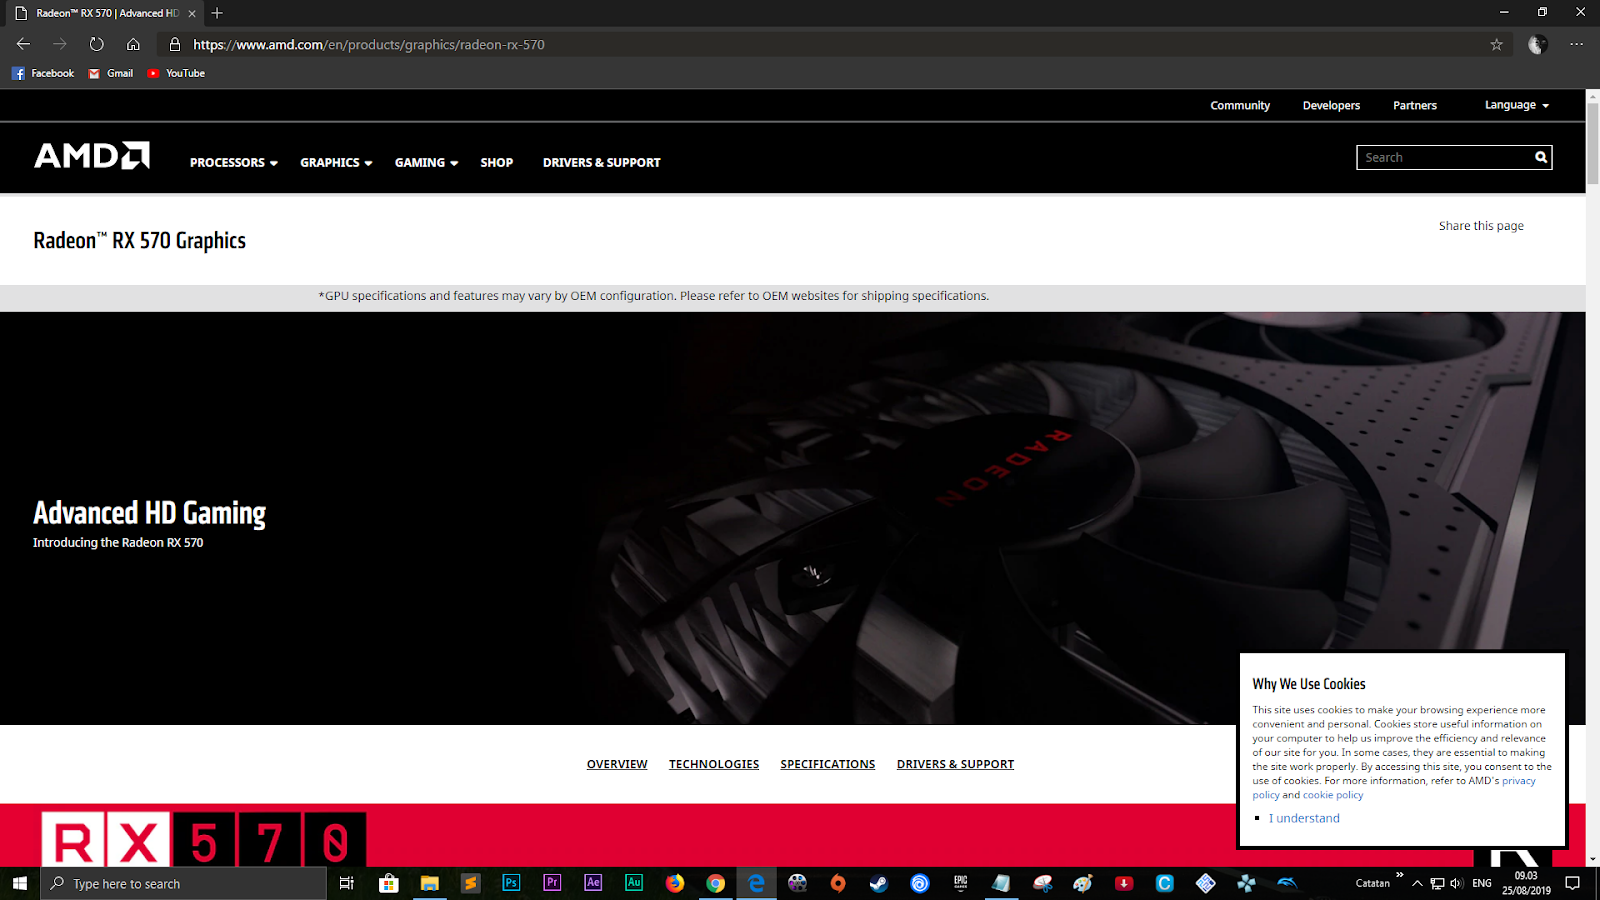Open a new browser tab
1600x900 pixels.
(217, 13)
